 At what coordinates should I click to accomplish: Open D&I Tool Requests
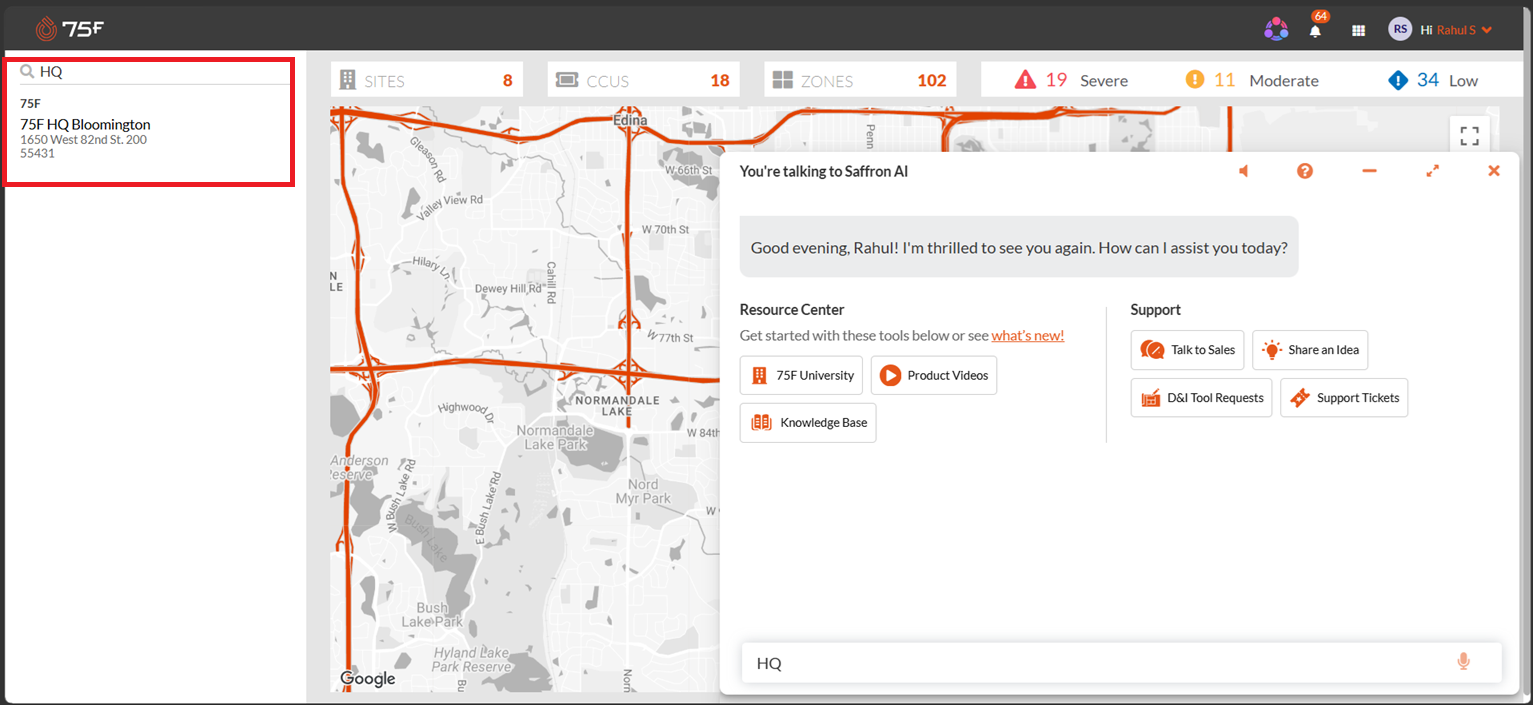(1202, 398)
